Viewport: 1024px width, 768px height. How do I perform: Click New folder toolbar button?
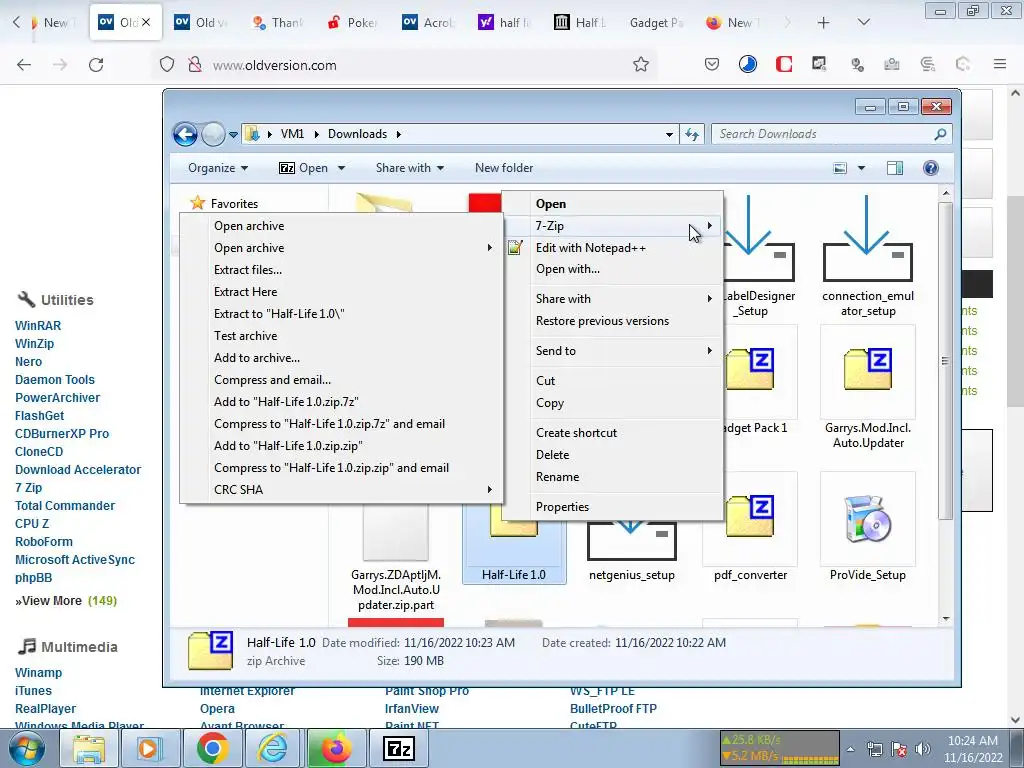(504, 168)
